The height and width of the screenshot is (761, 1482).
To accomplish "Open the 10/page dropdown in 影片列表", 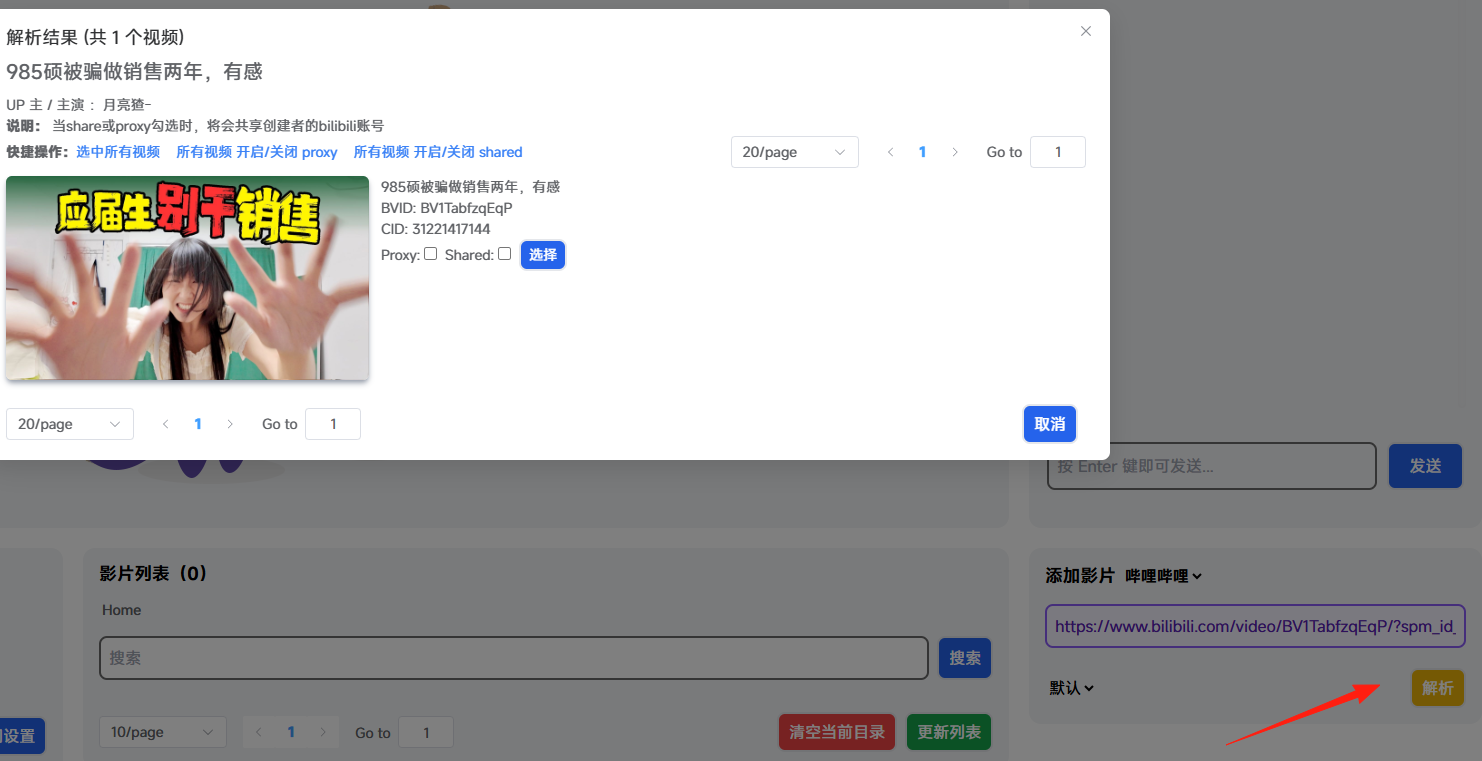I will pos(163,732).
